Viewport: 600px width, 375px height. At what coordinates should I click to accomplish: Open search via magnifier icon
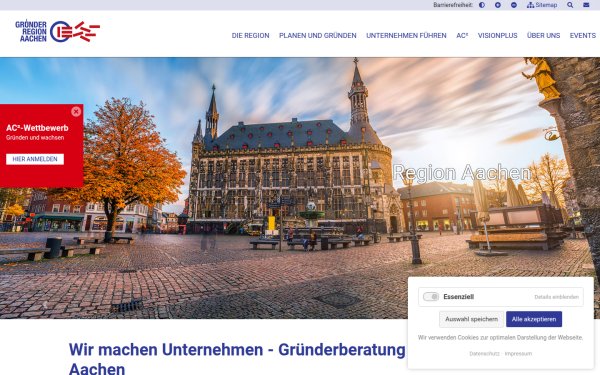[570, 5]
